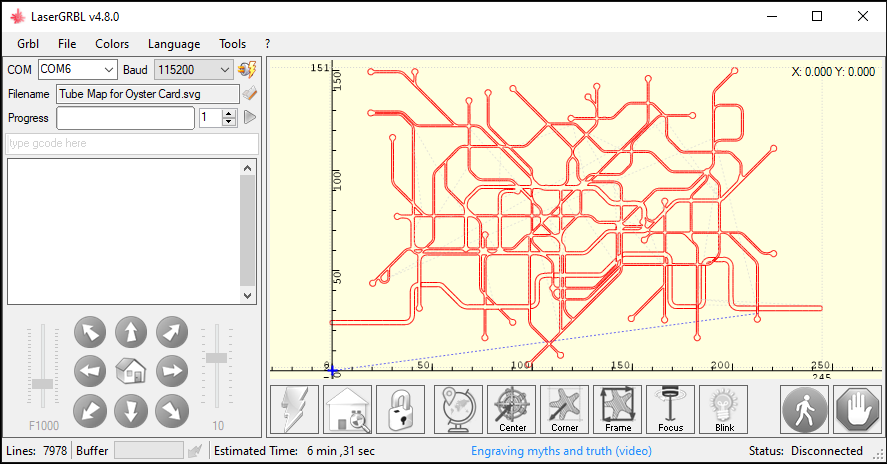Click the Status: Disconnected text
Image resolution: width=887 pixels, height=464 pixels.
[x=806, y=451]
